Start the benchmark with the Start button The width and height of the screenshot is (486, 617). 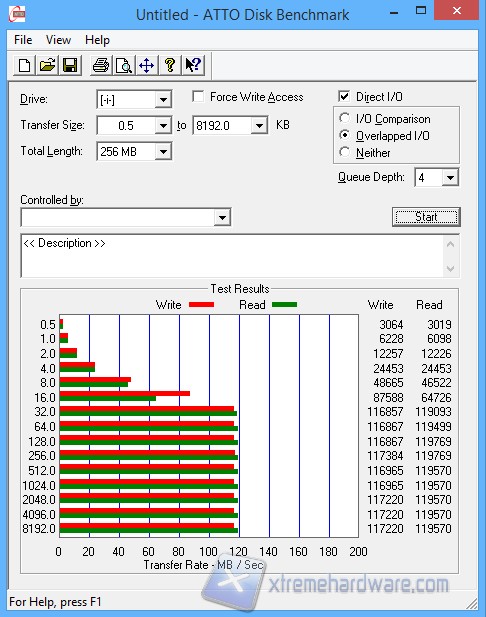(x=426, y=217)
